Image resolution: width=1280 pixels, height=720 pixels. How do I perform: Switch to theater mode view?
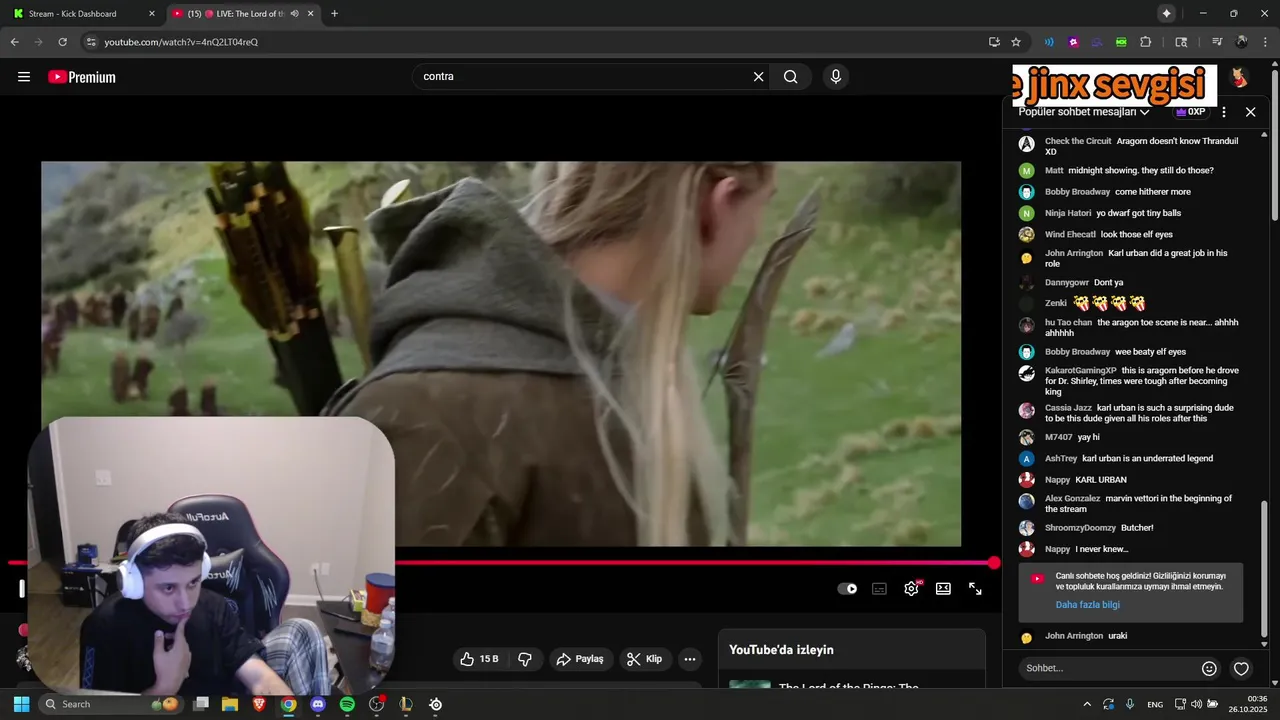pos(943,589)
